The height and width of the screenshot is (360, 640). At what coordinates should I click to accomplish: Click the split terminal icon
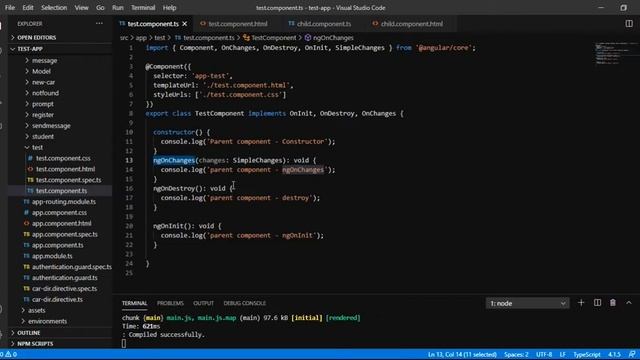597,303
